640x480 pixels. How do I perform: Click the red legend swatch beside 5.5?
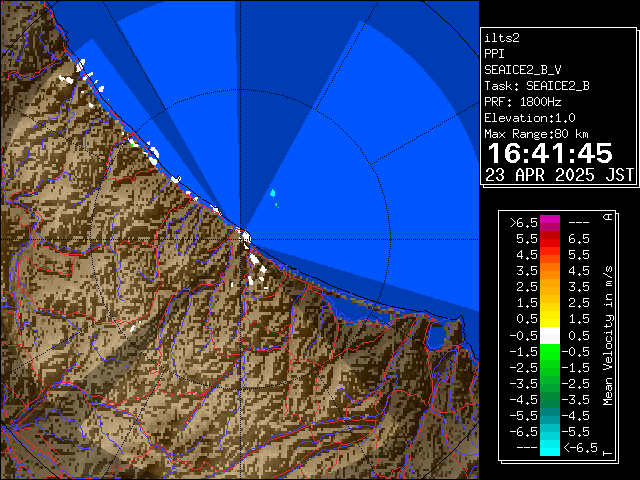(550, 239)
